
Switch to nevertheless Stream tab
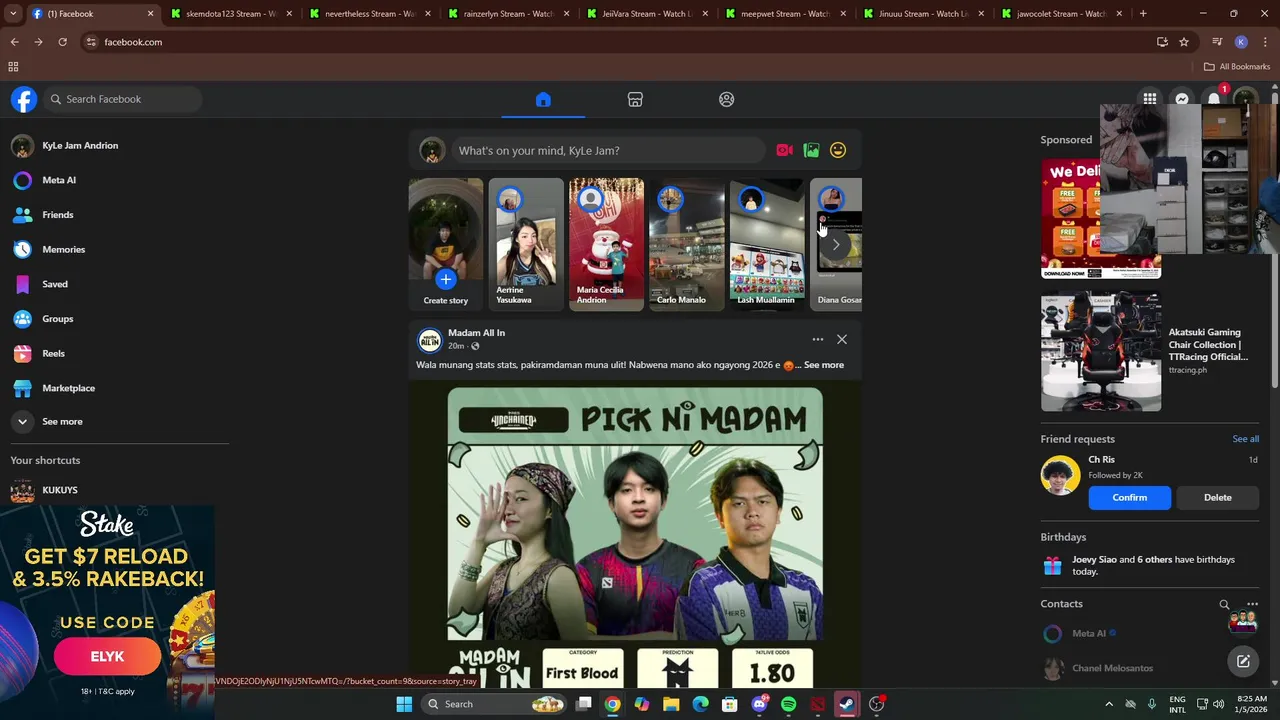tap(369, 14)
